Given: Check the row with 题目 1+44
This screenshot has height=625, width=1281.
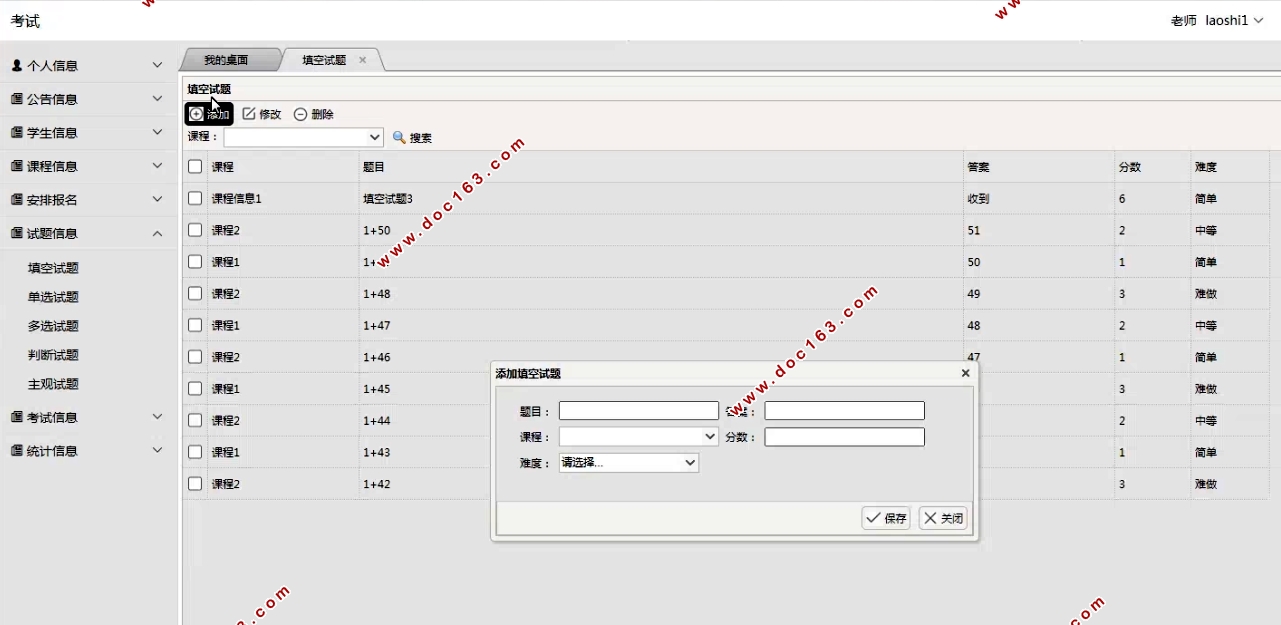Looking at the screenshot, I should click(x=195, y=420).
